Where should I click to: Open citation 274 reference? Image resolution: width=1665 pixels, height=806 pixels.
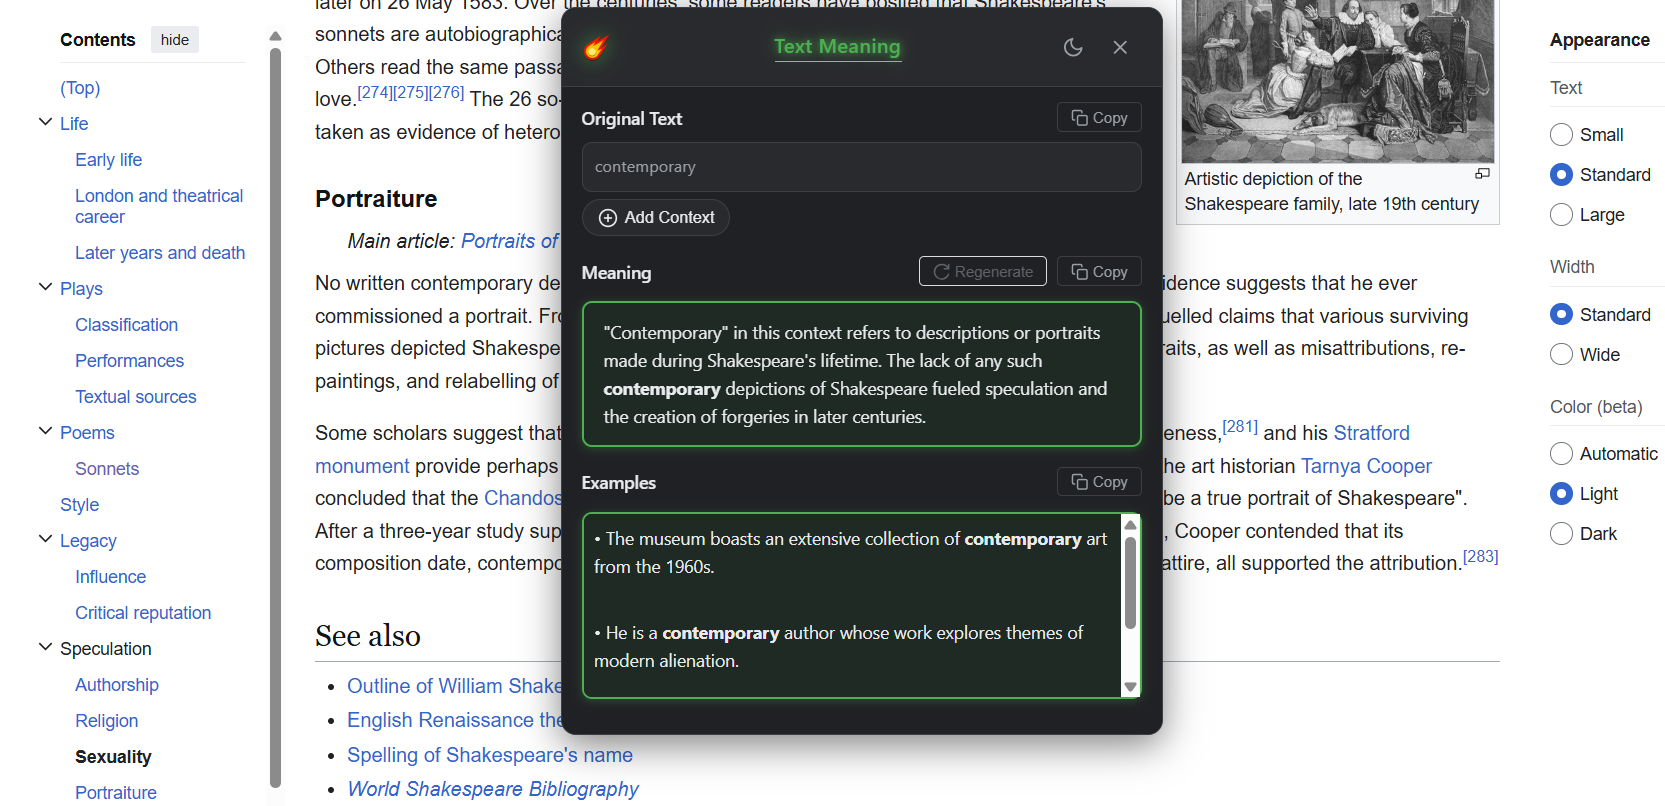[375, 92]
